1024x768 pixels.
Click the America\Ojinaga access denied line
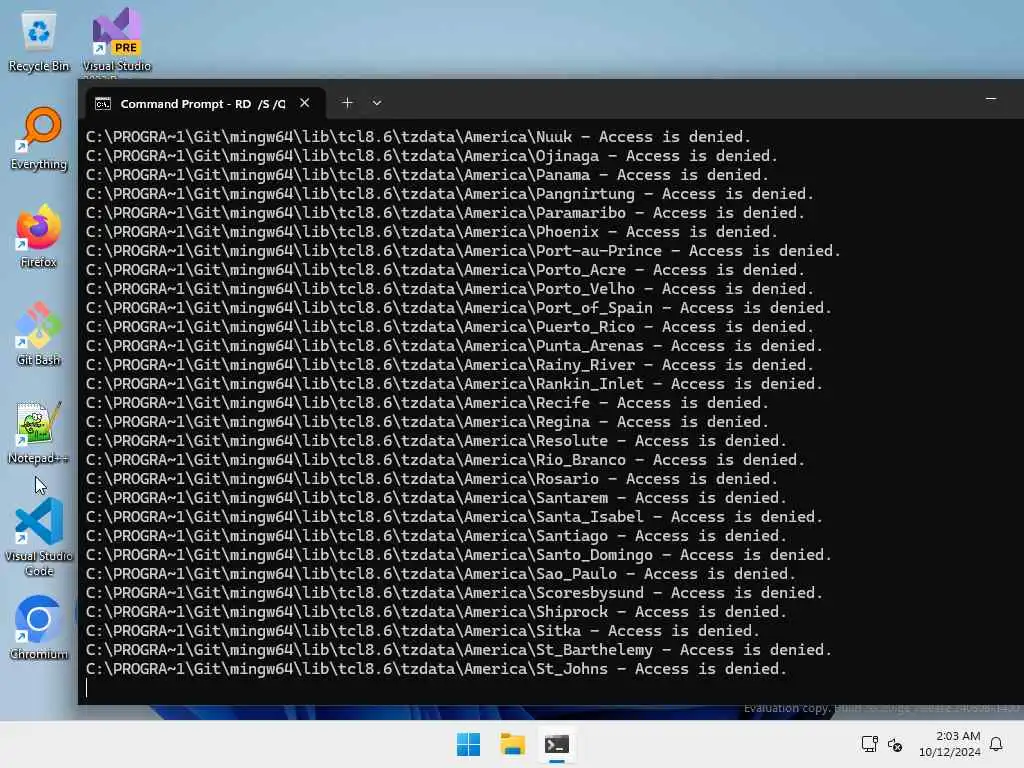coord(432,156)
